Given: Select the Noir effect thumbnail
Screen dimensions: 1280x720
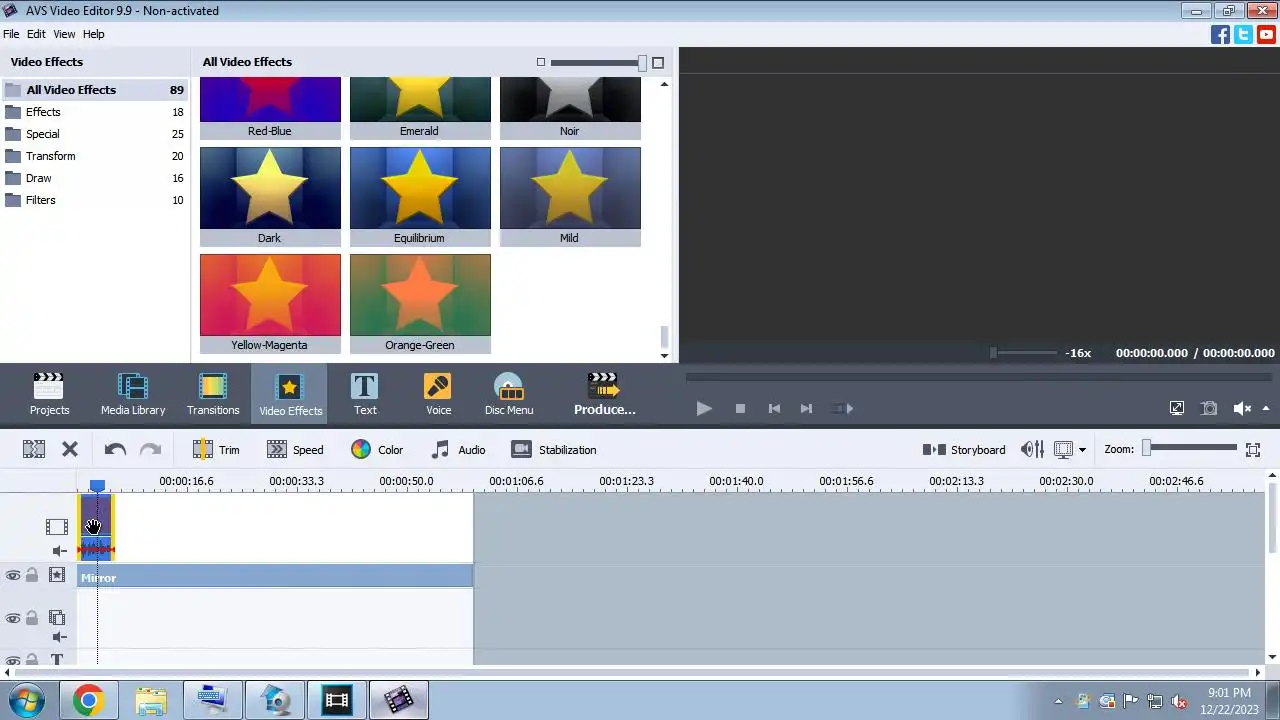Looking at the screenshot, I should click(x=570, y=108).
